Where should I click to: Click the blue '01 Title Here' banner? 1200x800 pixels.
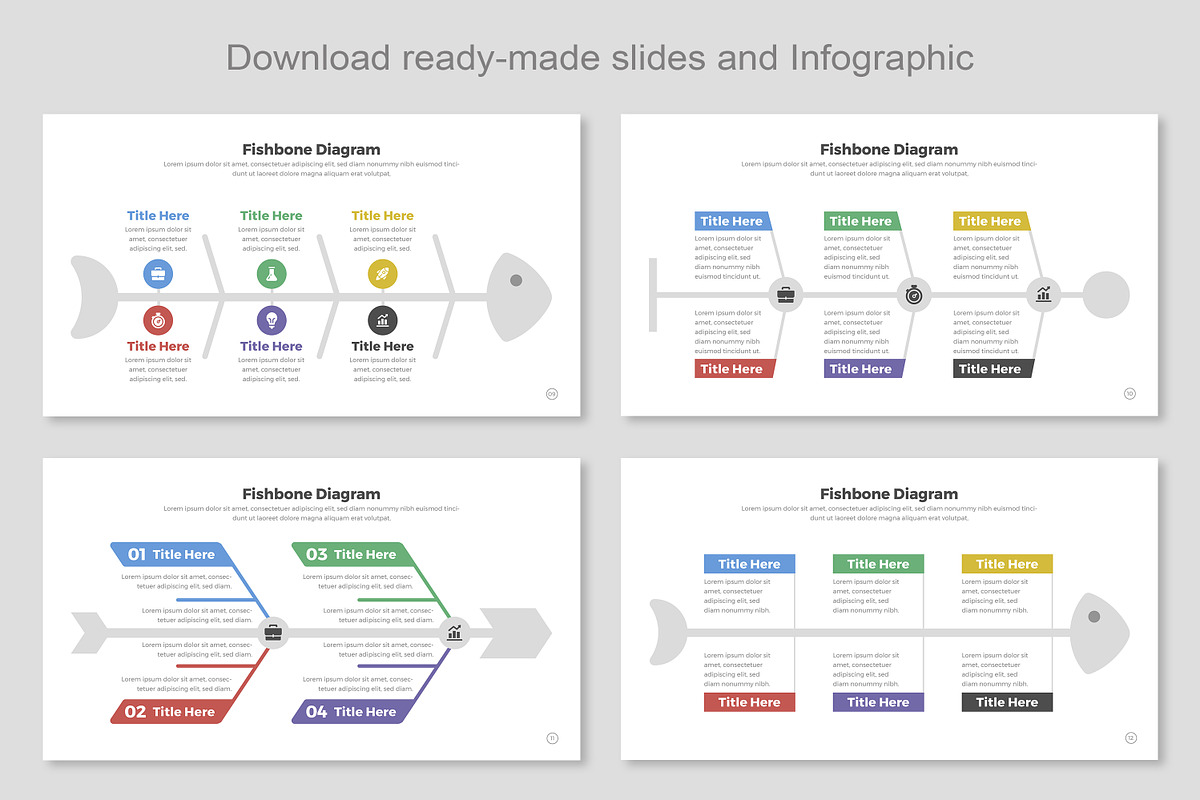(x=171, y=554)
